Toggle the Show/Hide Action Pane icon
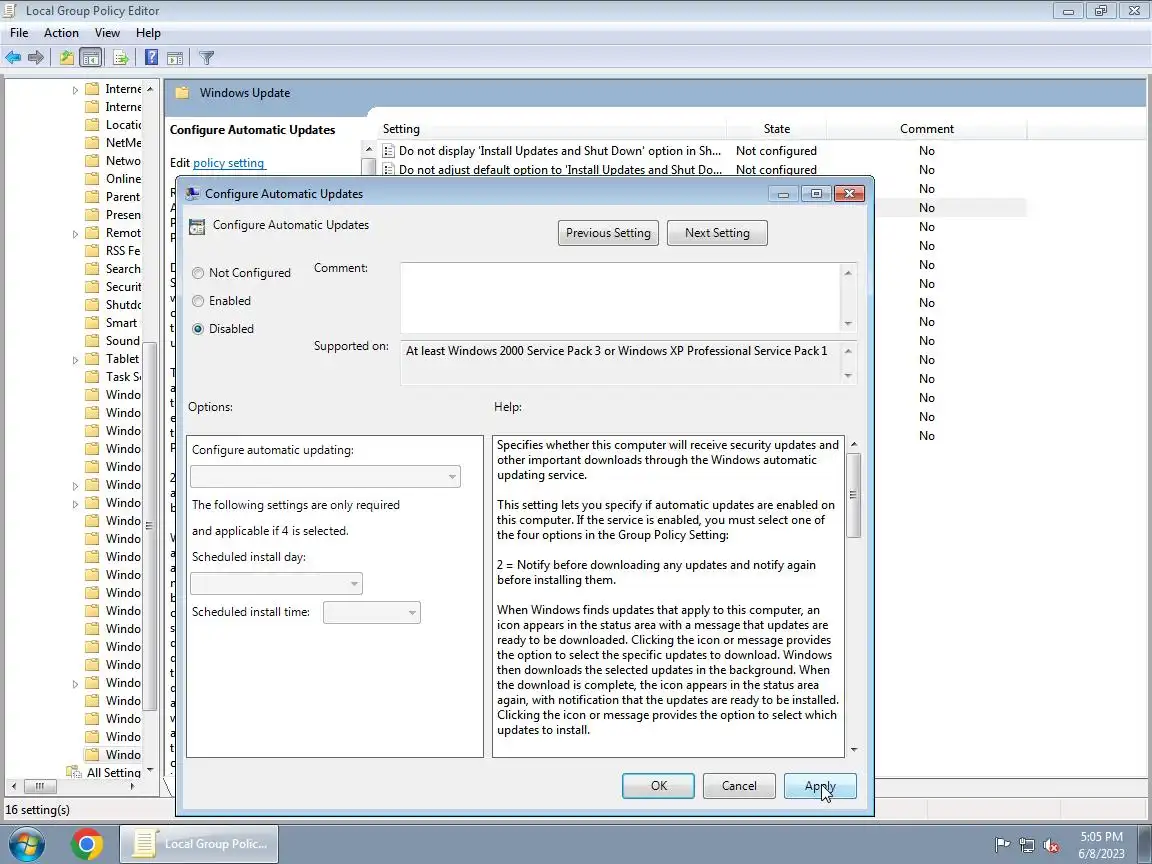 175,57
